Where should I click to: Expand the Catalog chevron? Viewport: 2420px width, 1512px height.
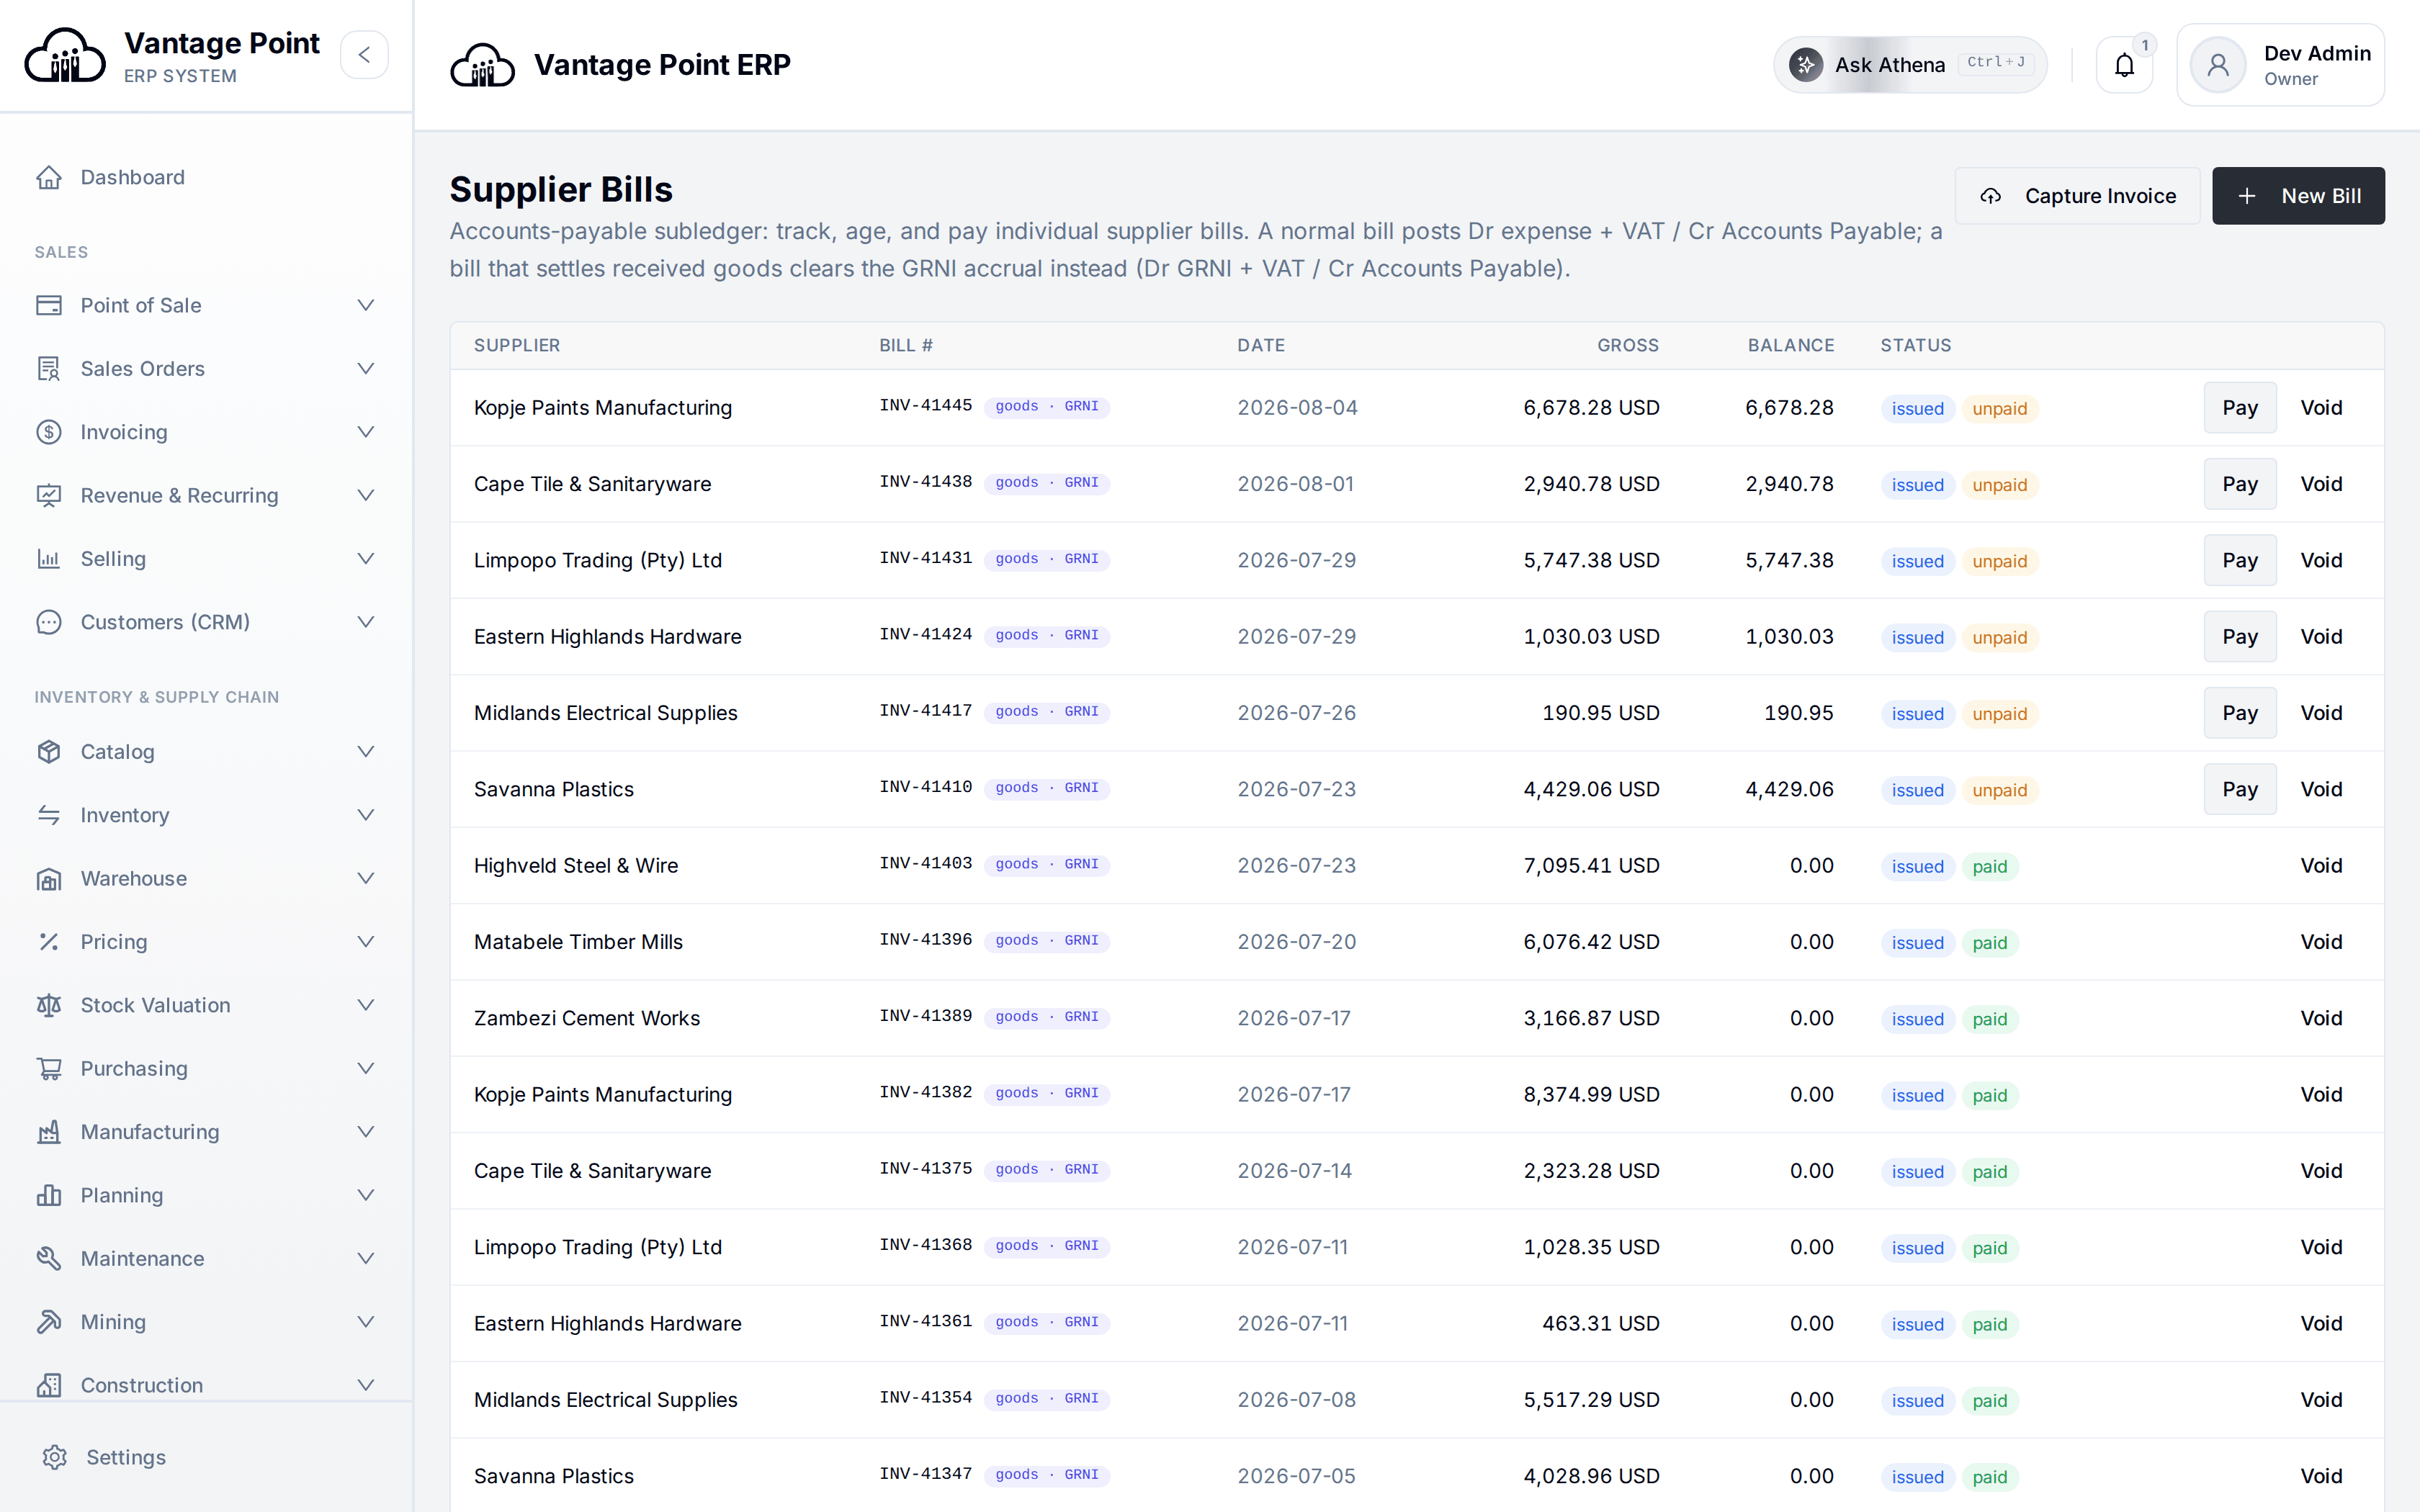pyautogui.click(x=366, y=752)
